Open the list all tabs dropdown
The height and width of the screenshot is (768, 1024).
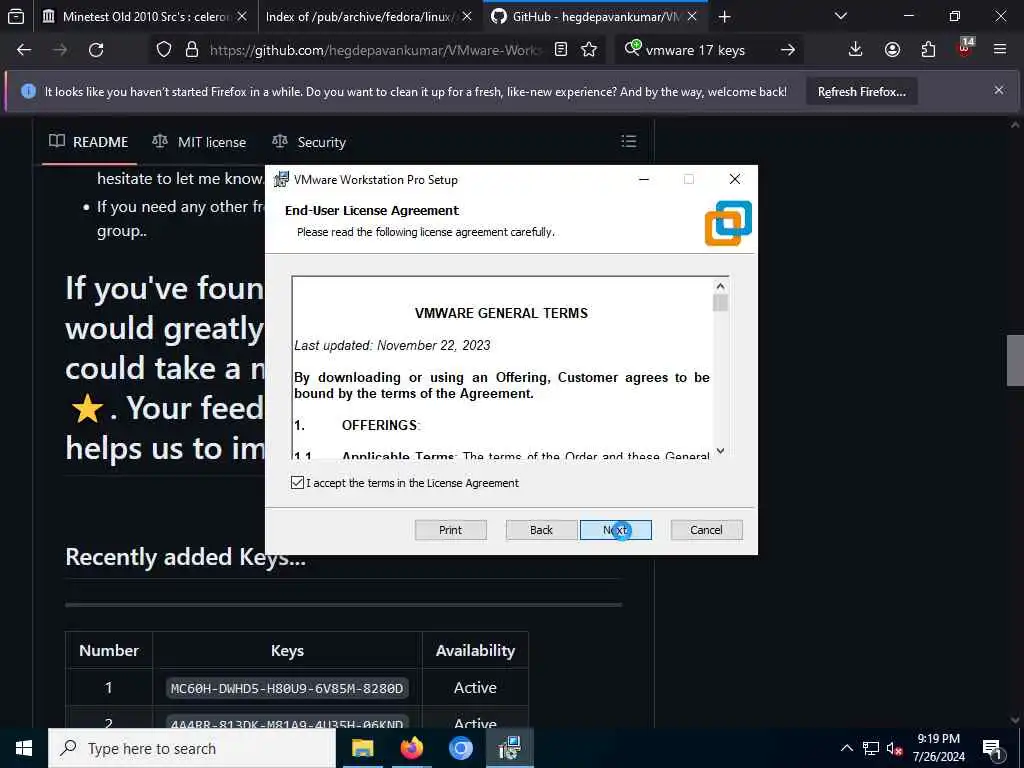click(x=841, y=16)
